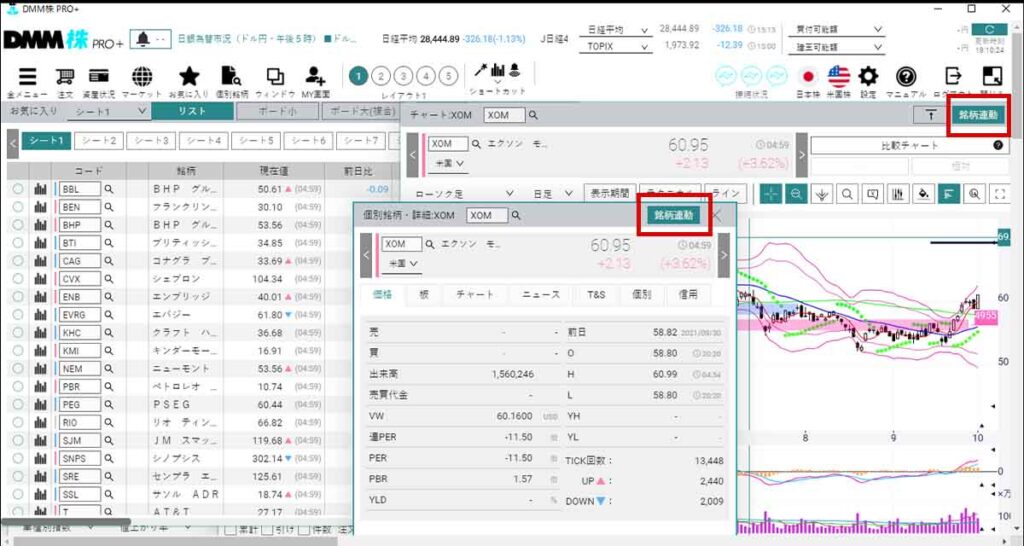Image resolution: width=1024 pixels, height=546 pixels.
Task: Open the 注文 shopping cart icon
Action: pos(65,76)
